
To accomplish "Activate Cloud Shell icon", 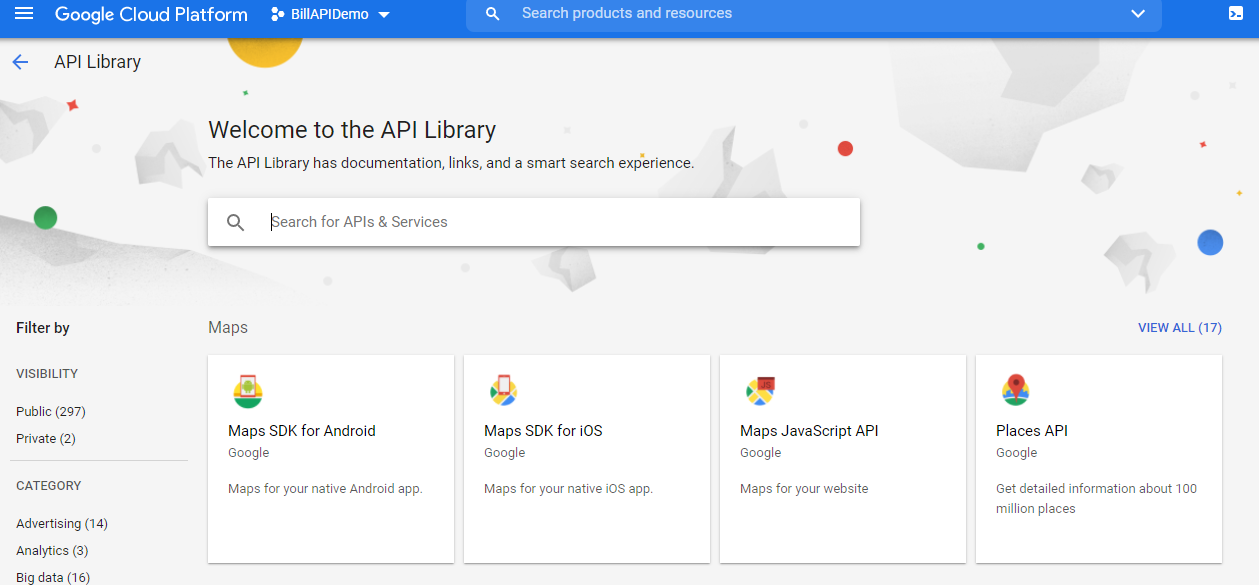I will click(x=1236, y=14).
